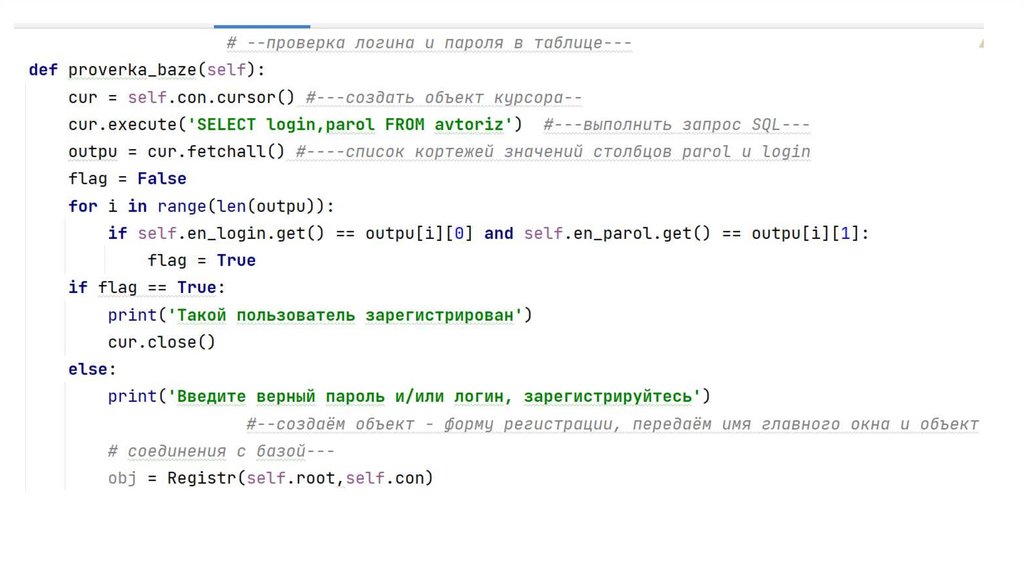This screenshot has width=1024, height=574.
Task: Click the 'Введите верный пароль' string
Action: coord(439,396)
